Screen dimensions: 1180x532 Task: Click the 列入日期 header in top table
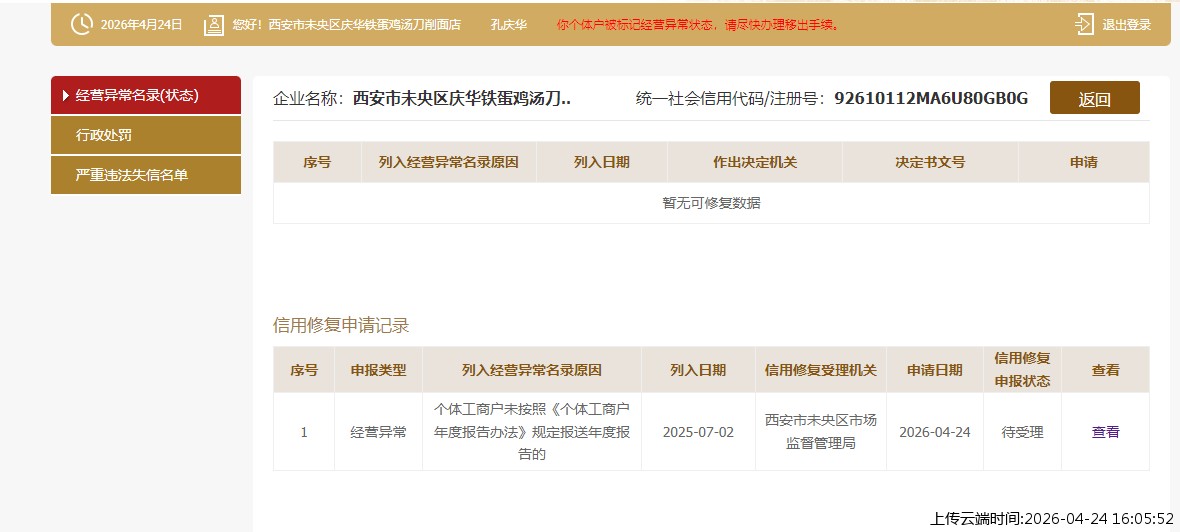point(601,162)
